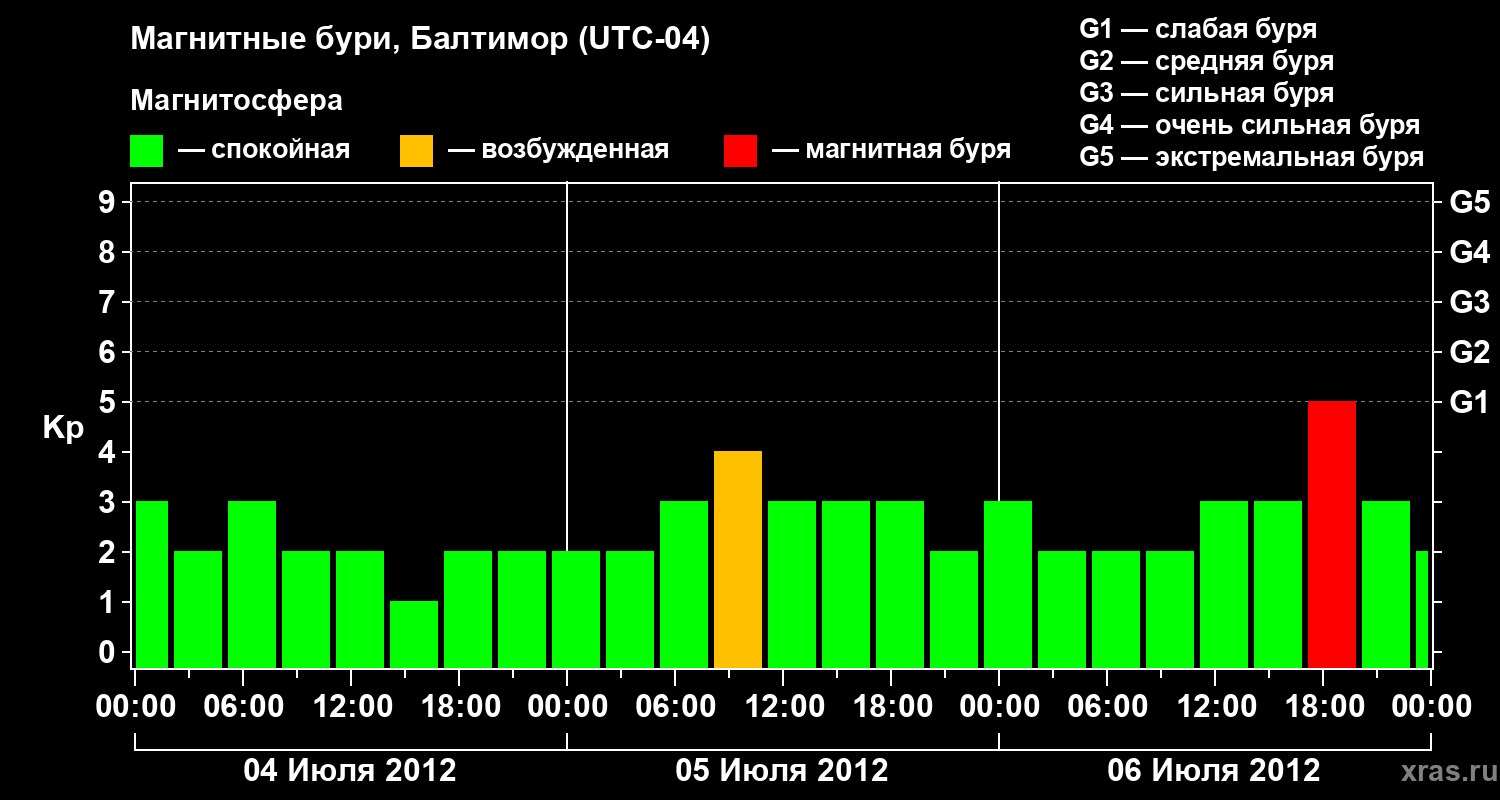This screenshot has width=1500, height=800.
Task: Click the green 'спокойная' legend square
Action: point(147,151)
